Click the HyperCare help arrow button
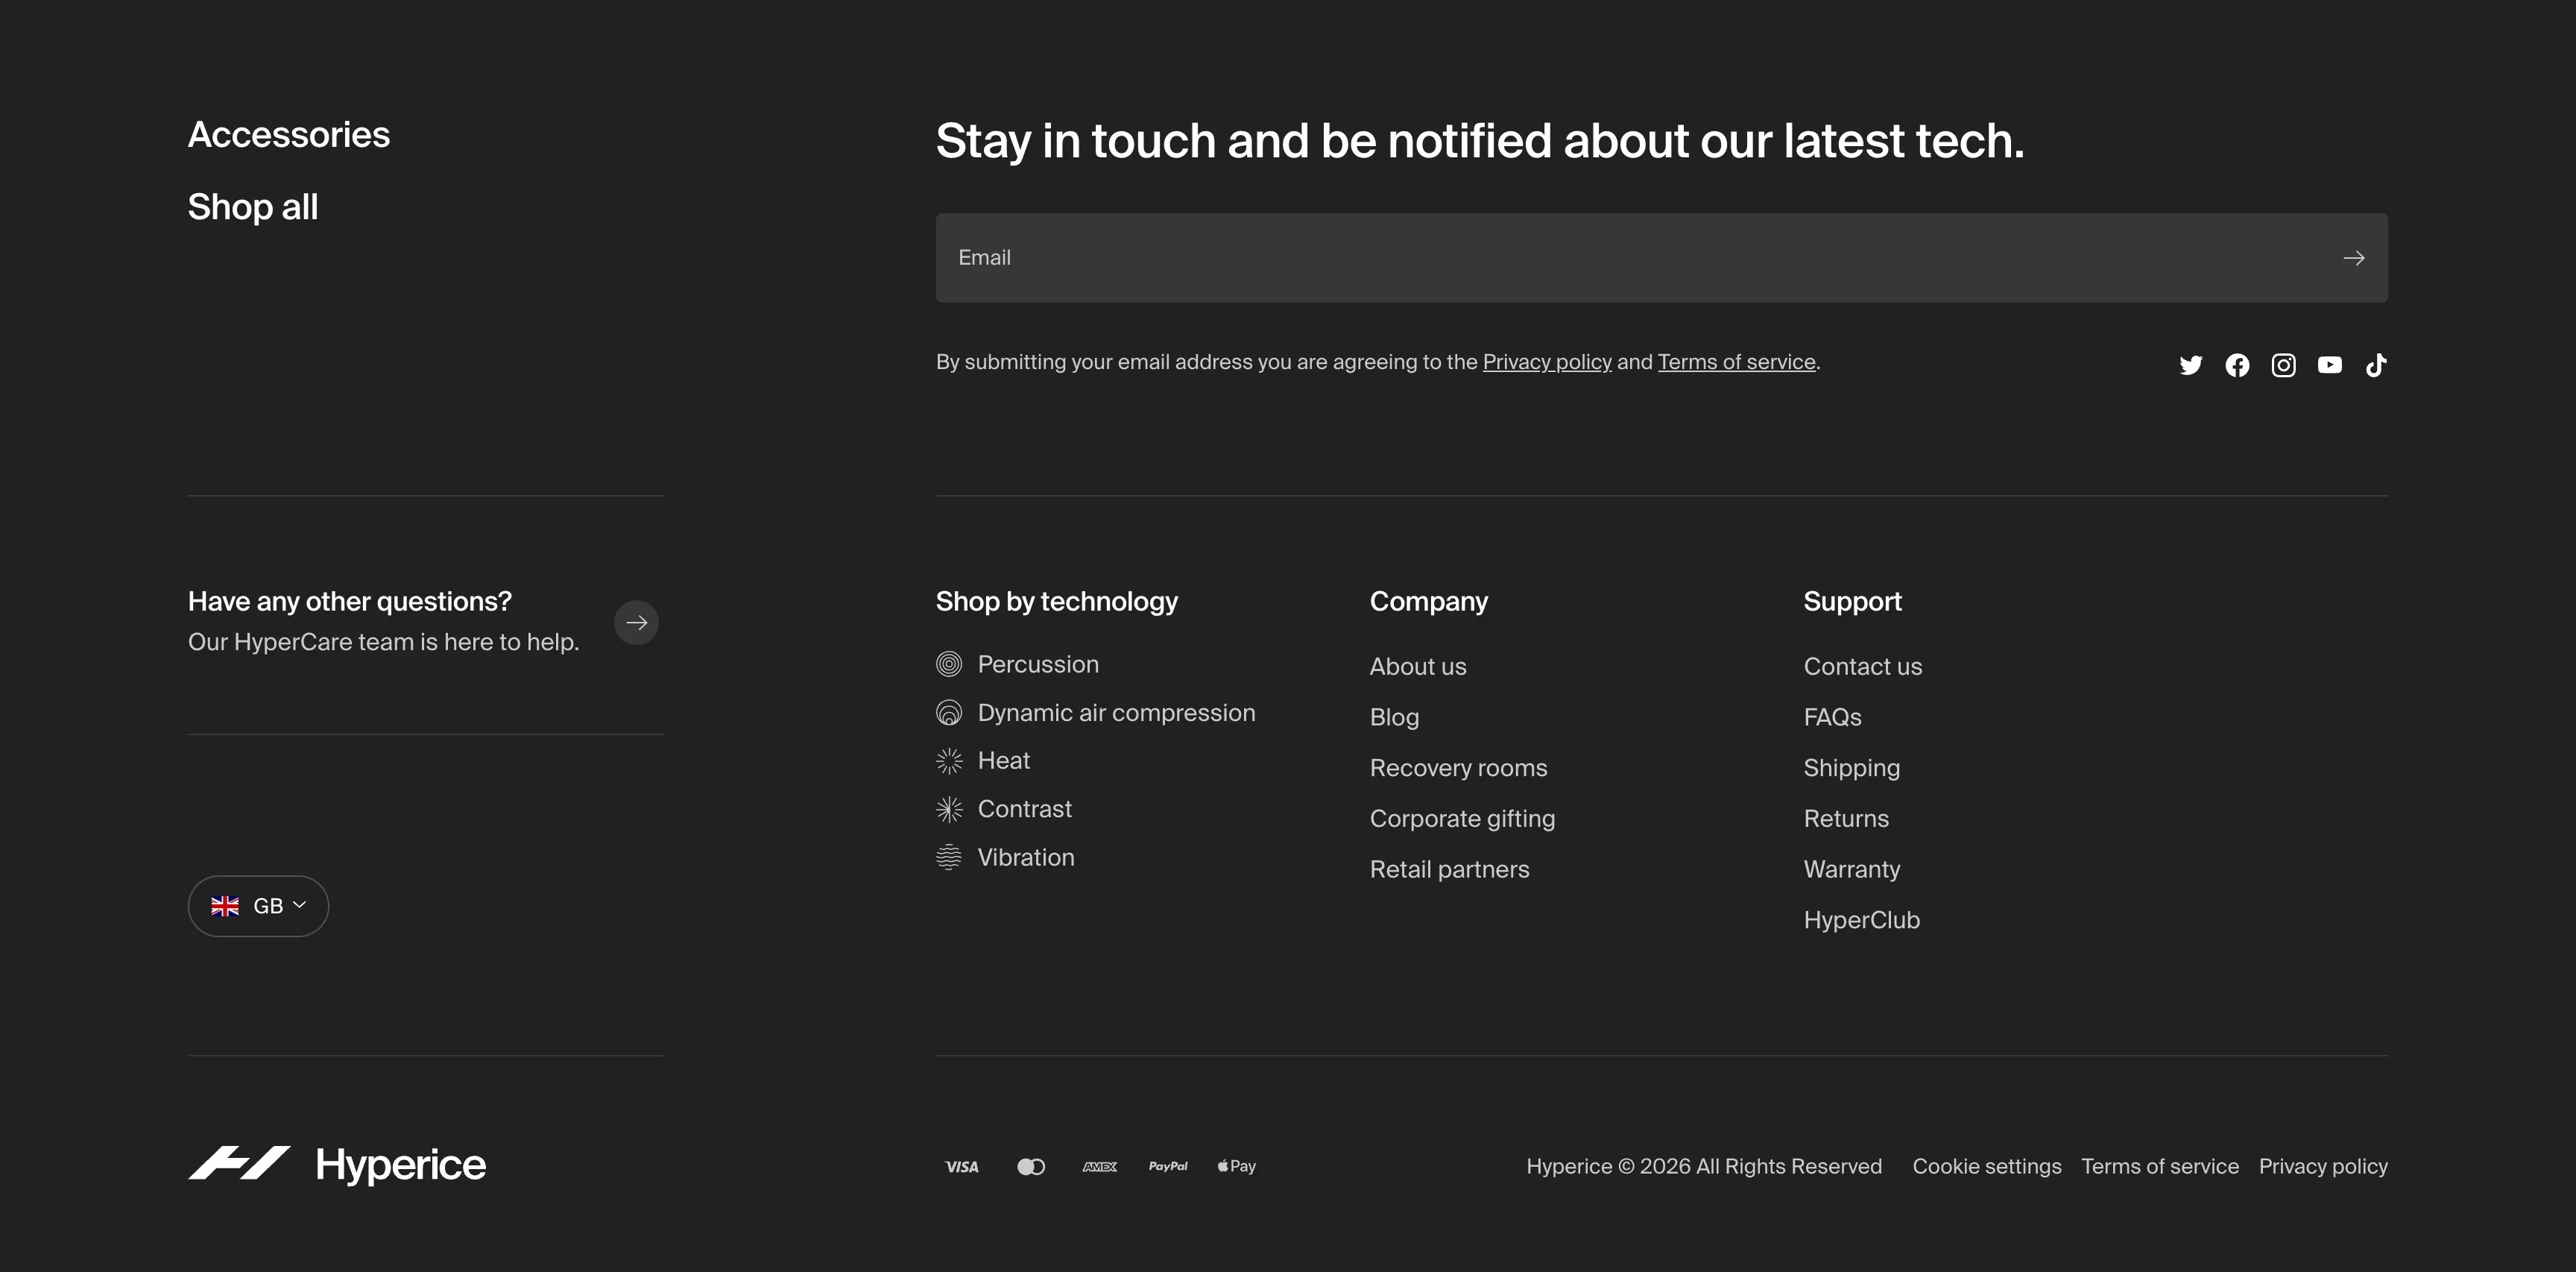The image size is (2576, 1272). pos(637,623)
